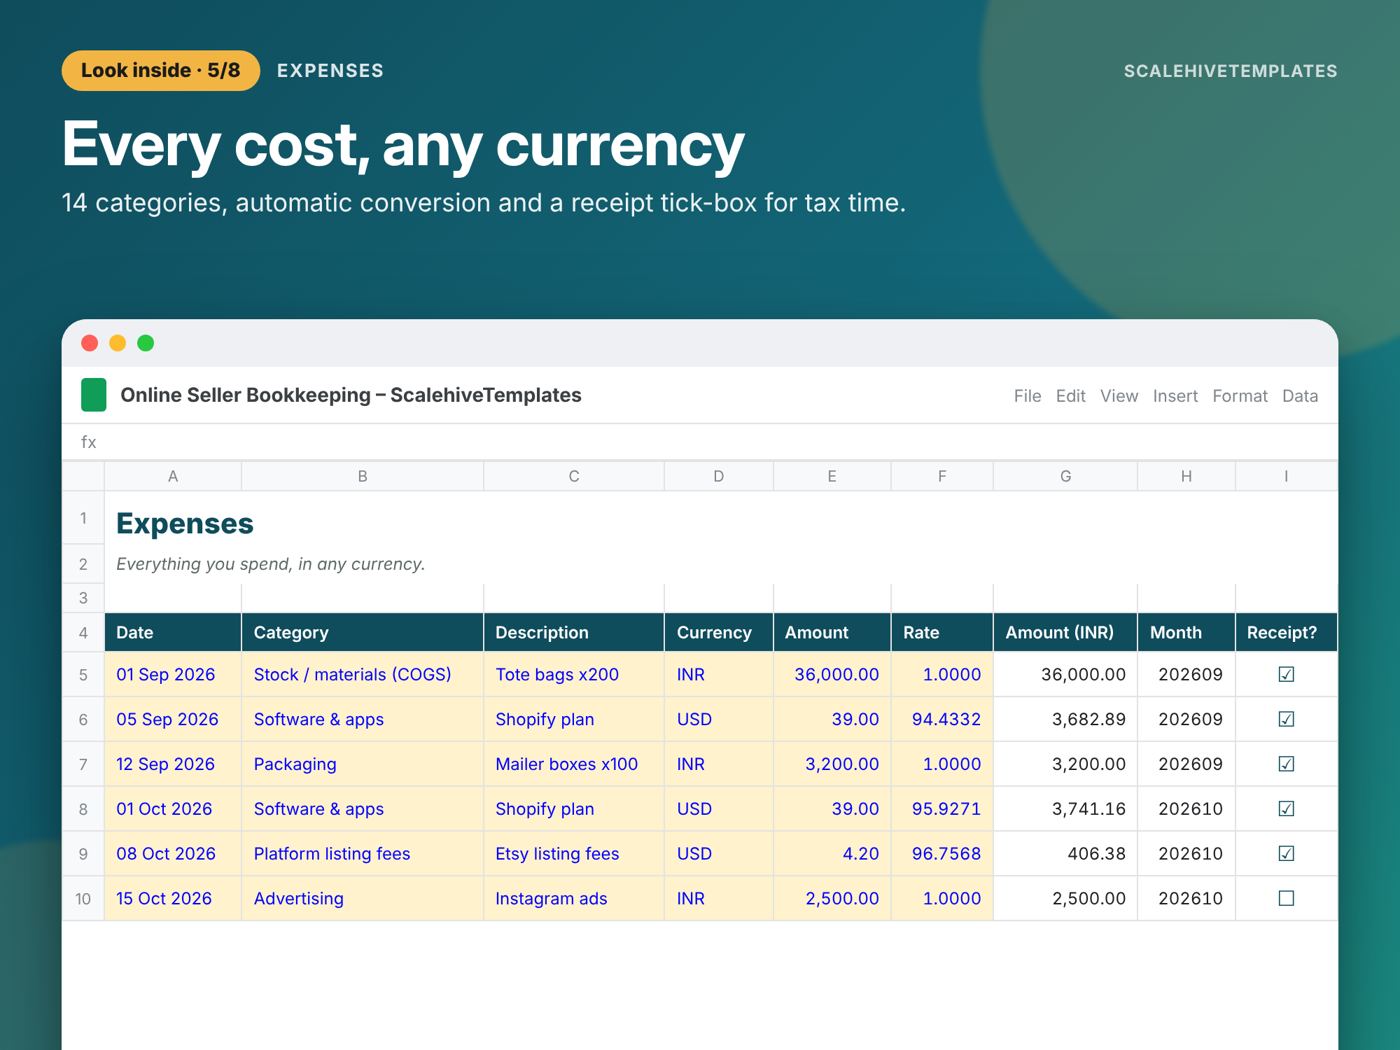Select the converted amount 3,741.16
1400x1050 pixels.
pos(1065,809)
